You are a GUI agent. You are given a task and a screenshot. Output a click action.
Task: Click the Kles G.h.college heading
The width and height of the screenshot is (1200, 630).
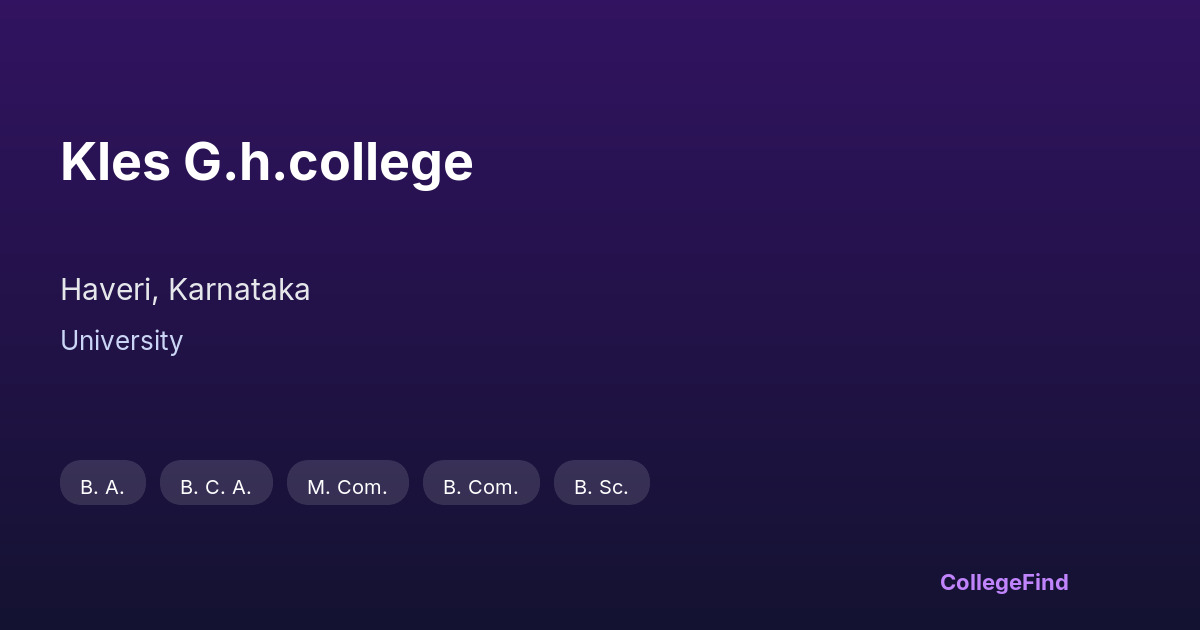pyautogui.click(x=266, y=162)
